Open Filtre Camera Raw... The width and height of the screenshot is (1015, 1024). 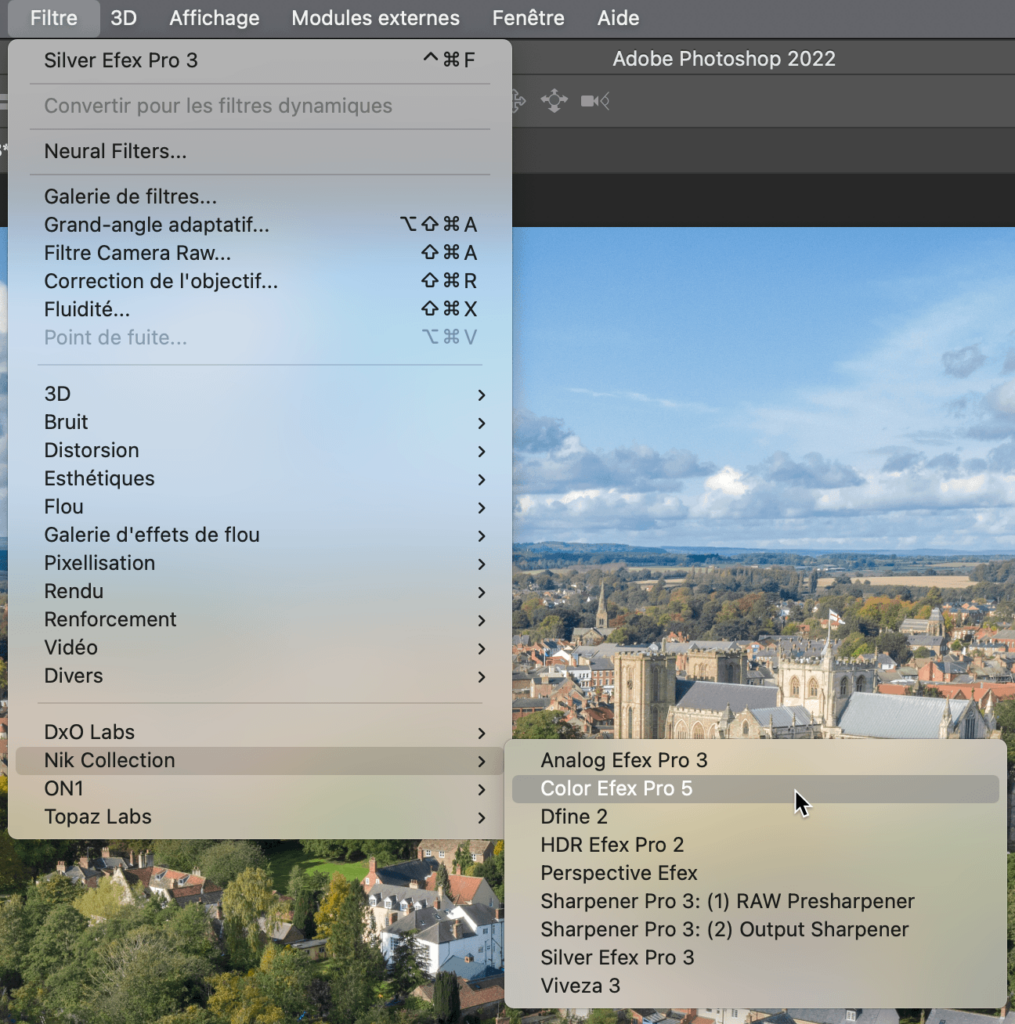pos(259,253)
